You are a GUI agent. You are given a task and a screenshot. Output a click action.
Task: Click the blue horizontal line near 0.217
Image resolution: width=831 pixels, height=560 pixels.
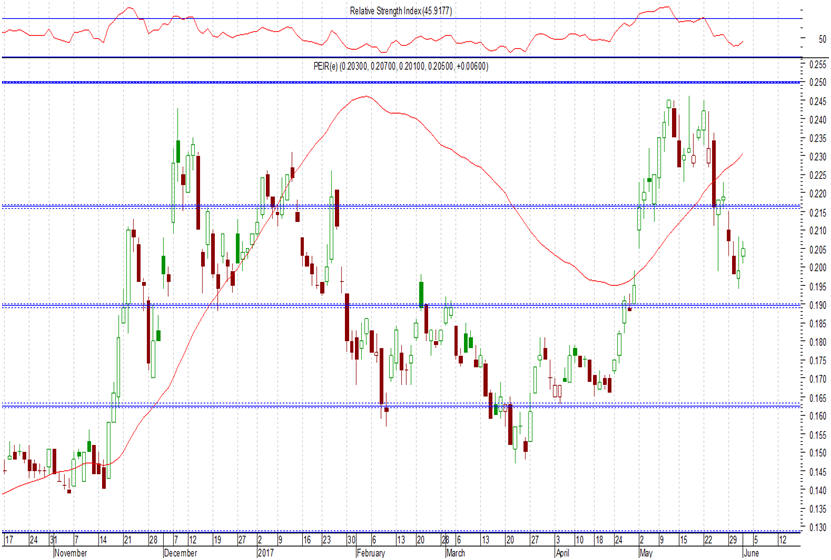[x=401, y=206]
